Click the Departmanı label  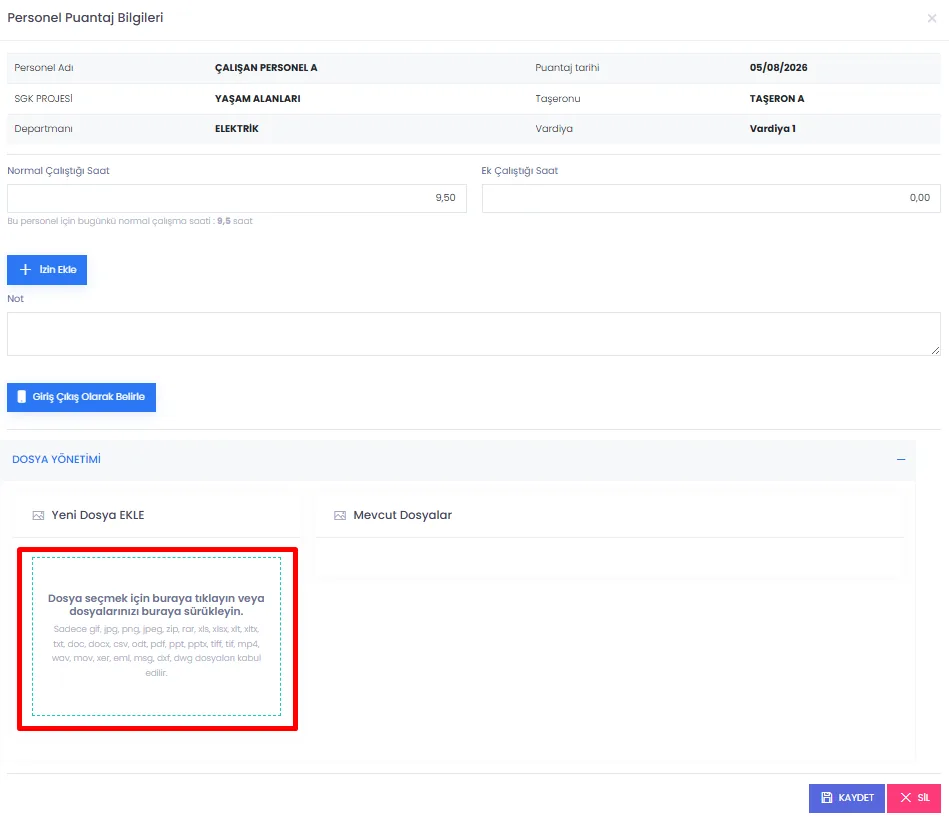[x=44, y=129]
